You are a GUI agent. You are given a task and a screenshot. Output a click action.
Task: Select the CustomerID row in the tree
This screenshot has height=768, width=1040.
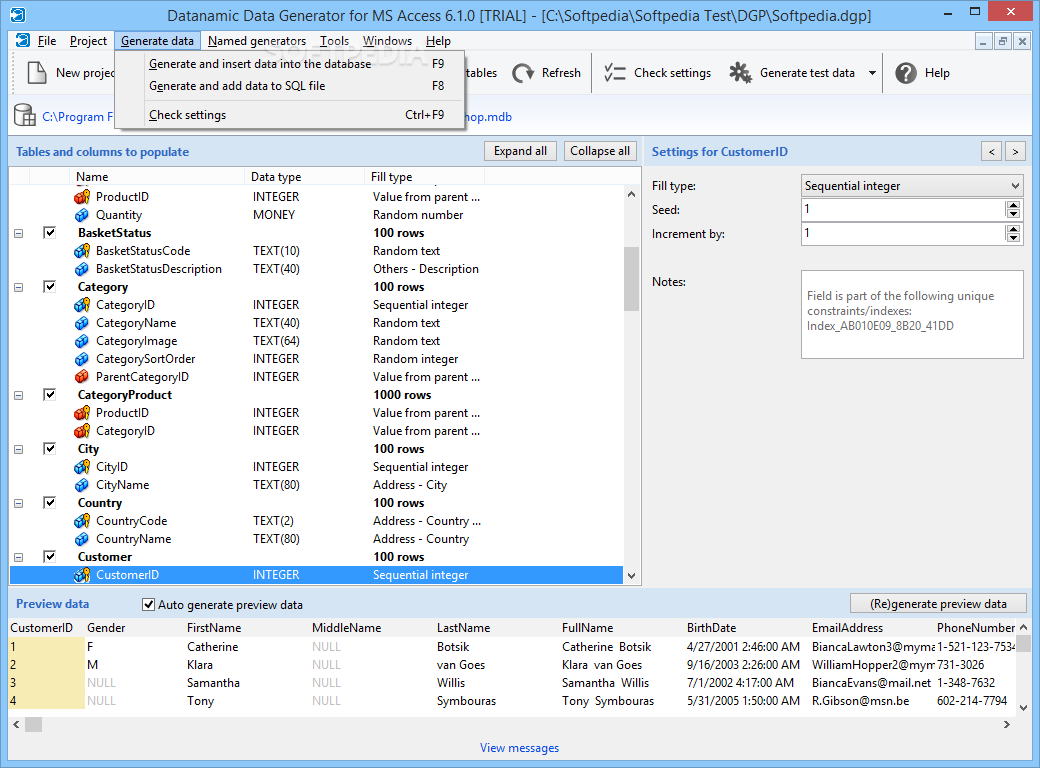tap(316, 575)
